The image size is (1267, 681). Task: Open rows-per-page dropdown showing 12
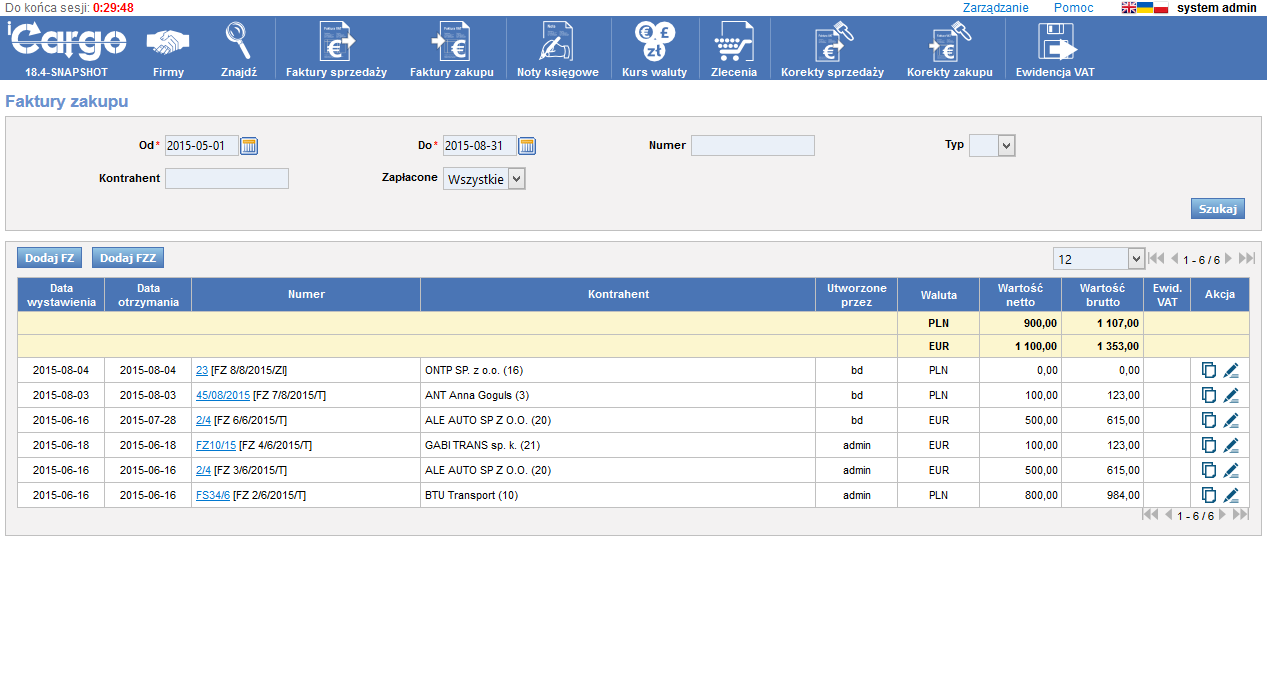[1135, 259]
